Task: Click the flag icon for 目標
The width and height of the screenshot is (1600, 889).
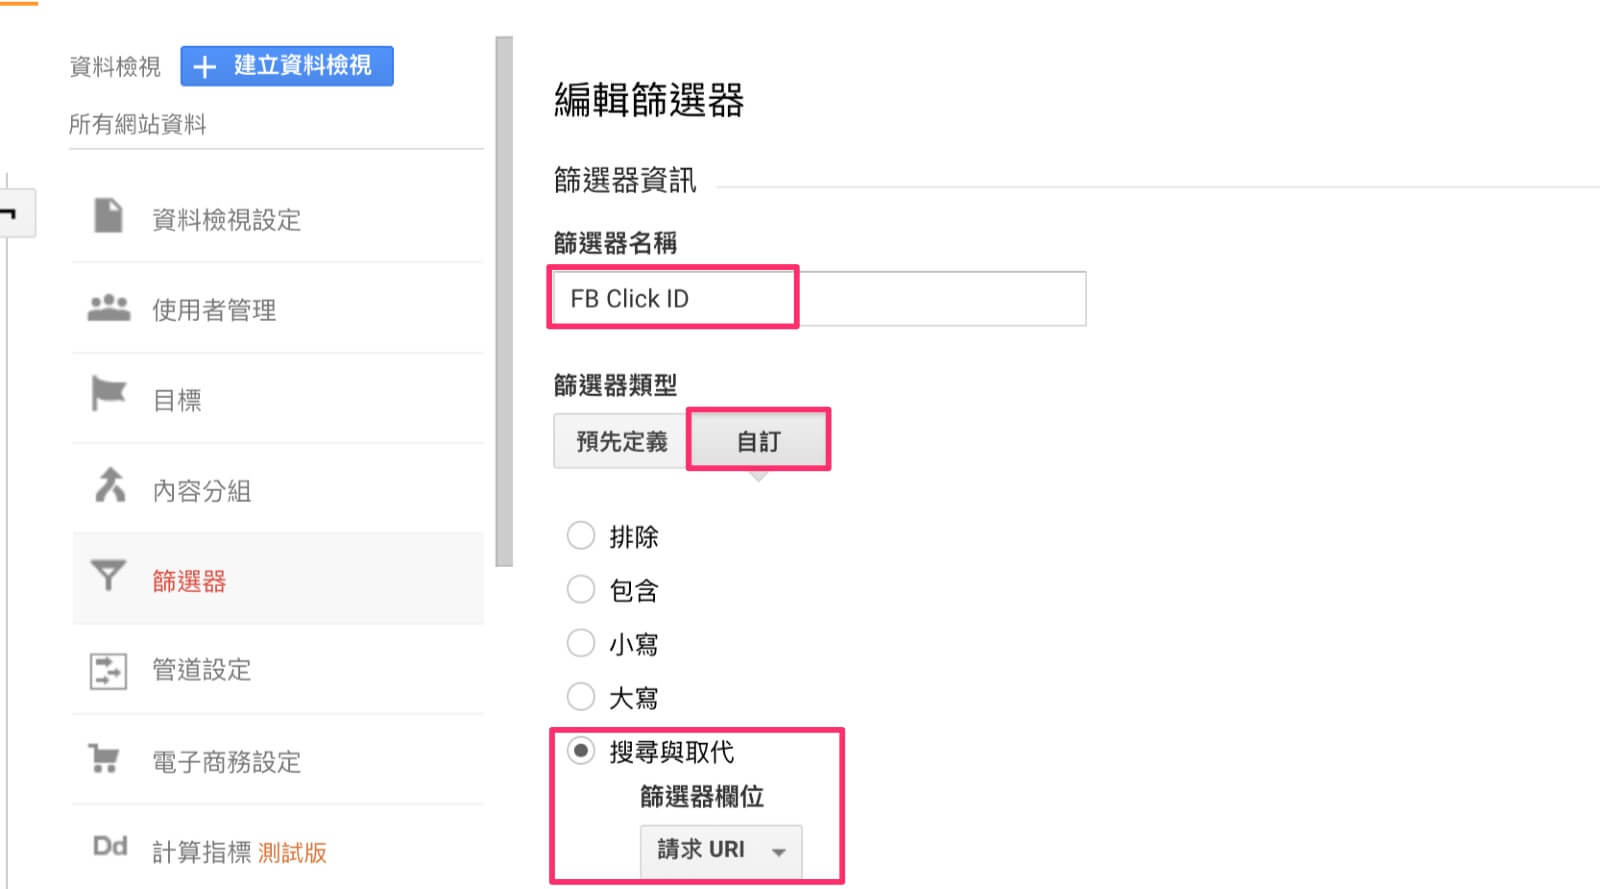Action: click(108, 394)
